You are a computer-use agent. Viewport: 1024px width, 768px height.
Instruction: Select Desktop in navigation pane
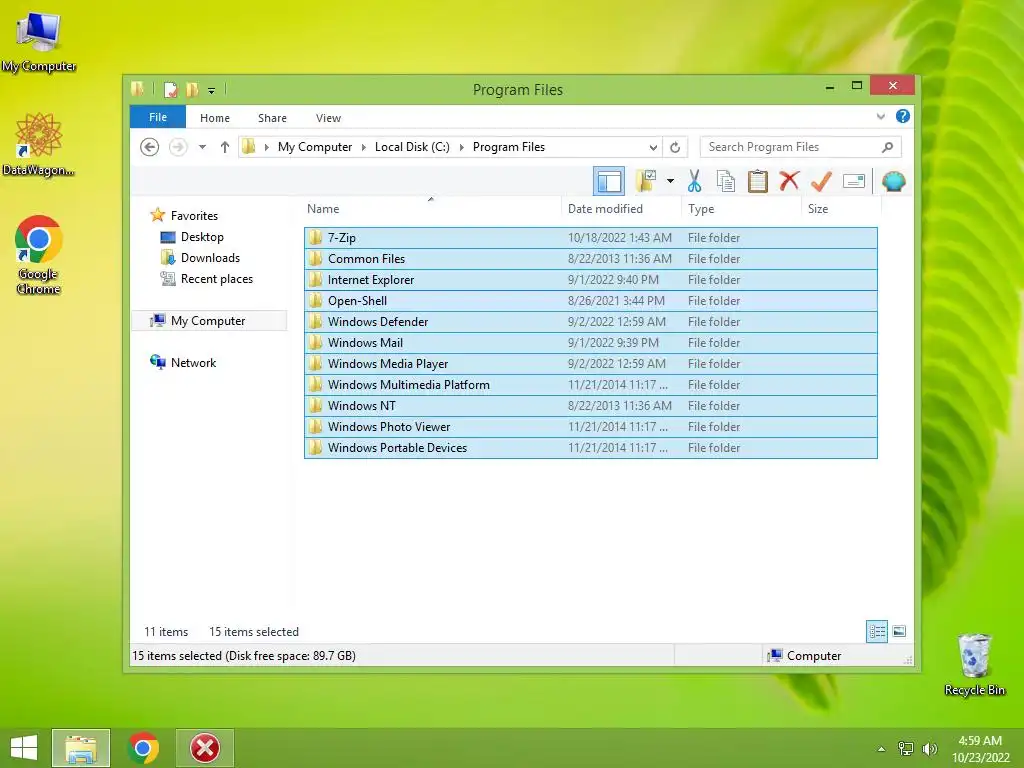point(202,236)
